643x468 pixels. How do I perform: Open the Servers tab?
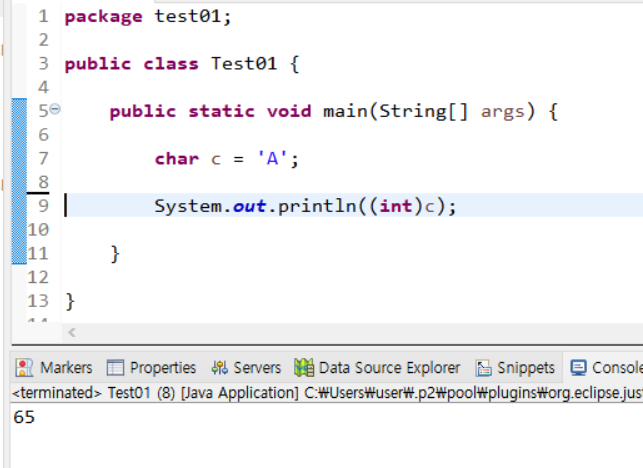(246, 368)
